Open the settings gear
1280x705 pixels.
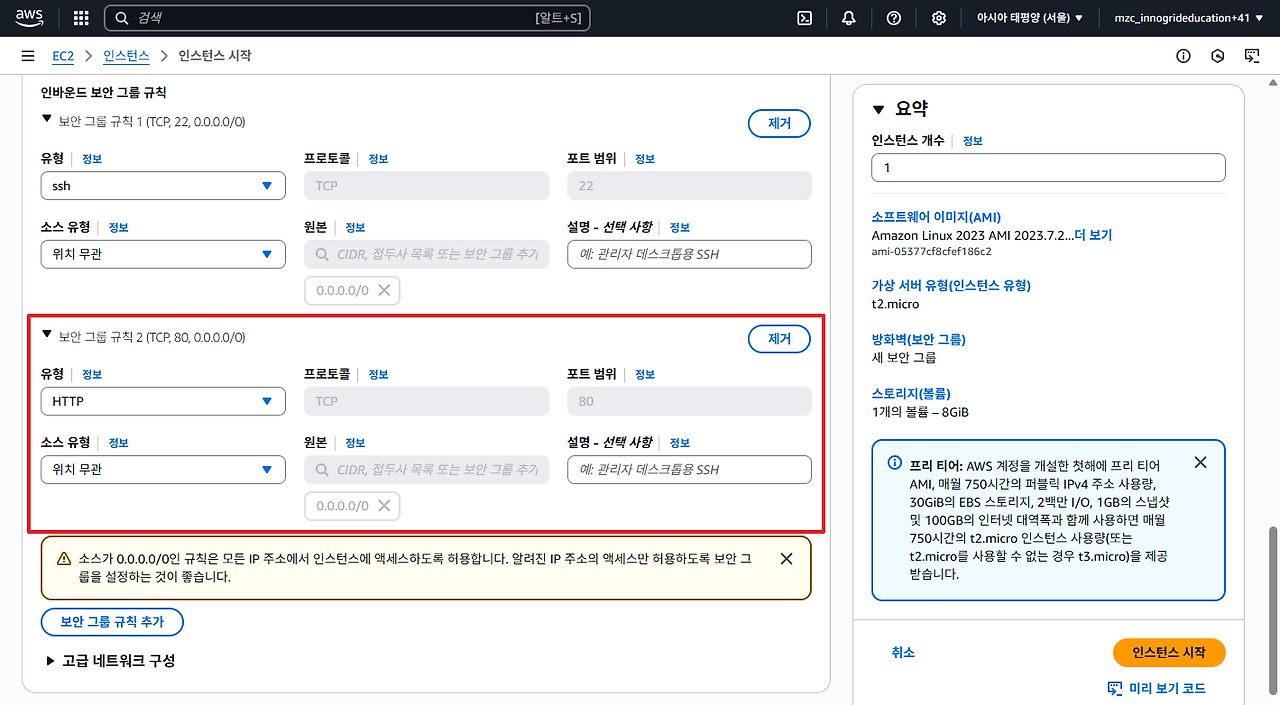pos(939,18)
